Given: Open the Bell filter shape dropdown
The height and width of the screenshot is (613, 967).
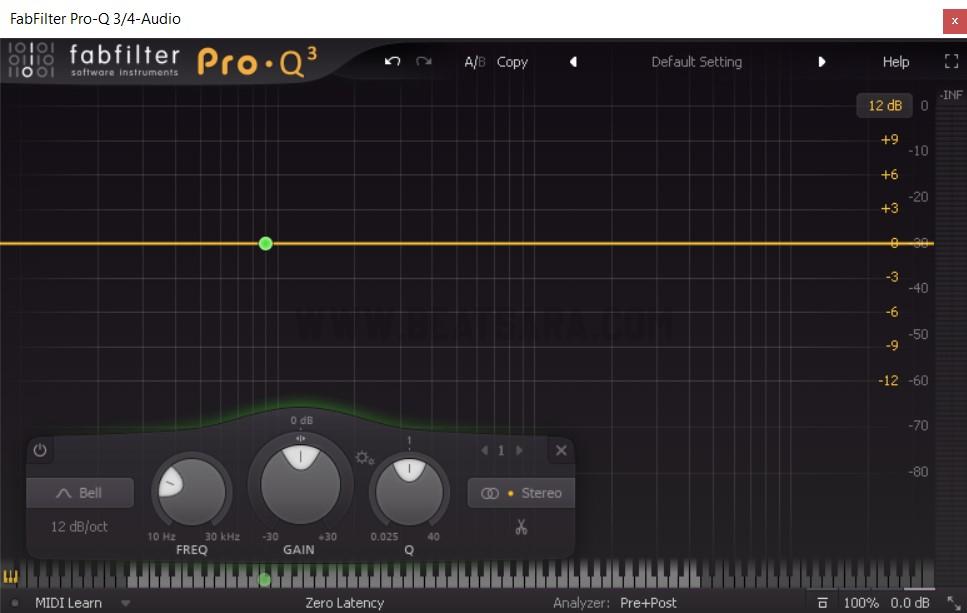Looking at the screenshot, I should 80,493.
